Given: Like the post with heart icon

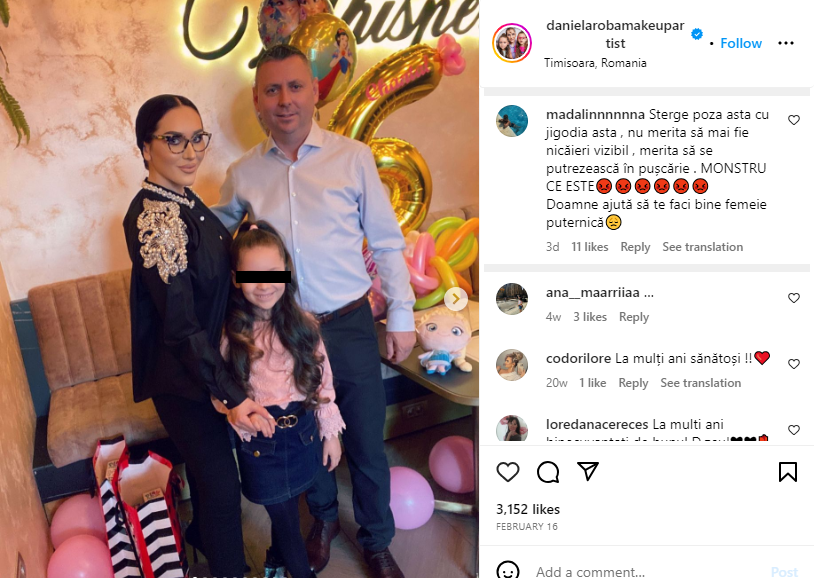Looking at the screenshot, I should click(508, 472).
